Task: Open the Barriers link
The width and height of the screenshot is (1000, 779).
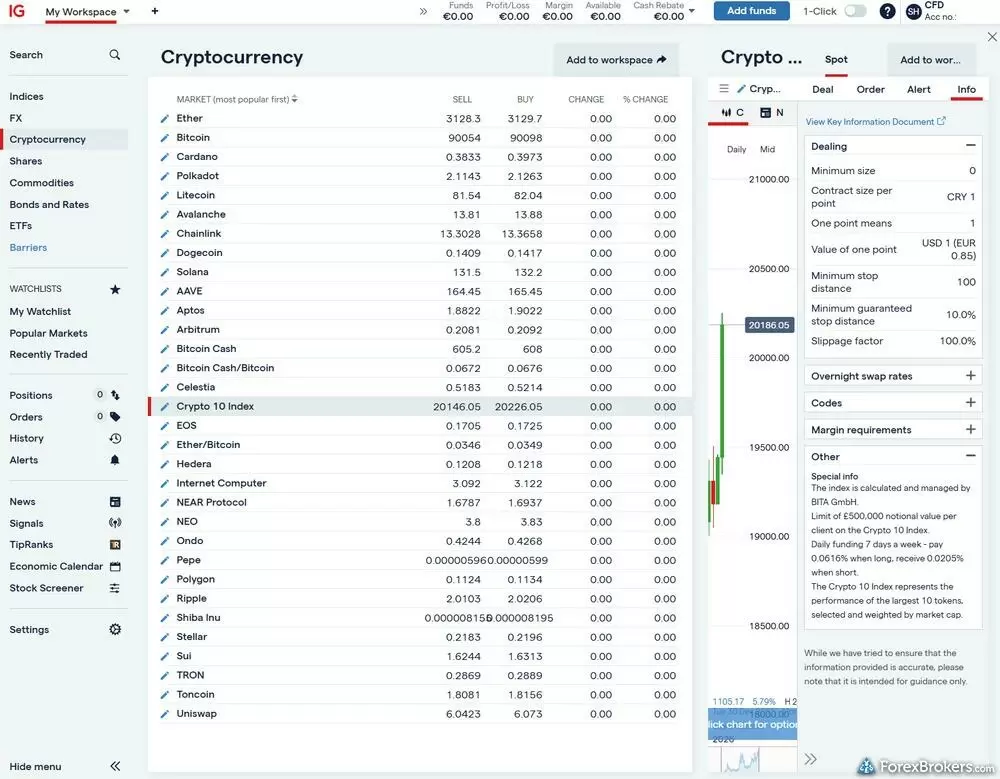Action: pos(28,248)
